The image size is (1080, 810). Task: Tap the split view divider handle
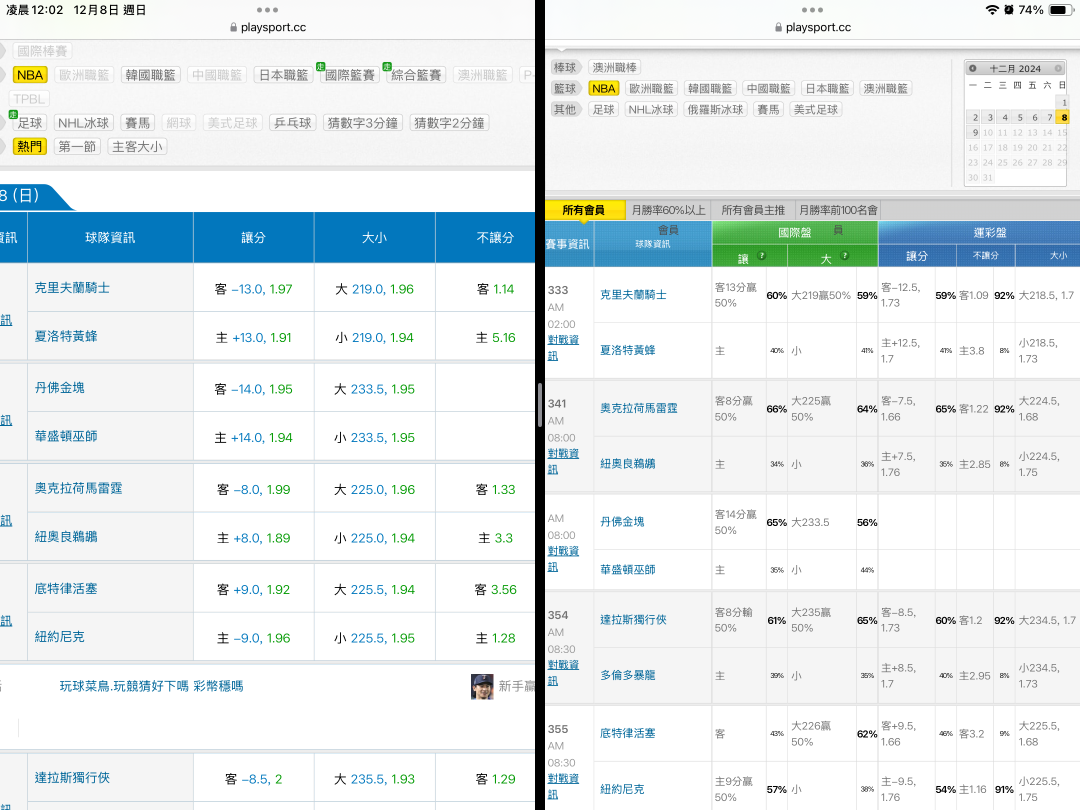coord(540,405)
